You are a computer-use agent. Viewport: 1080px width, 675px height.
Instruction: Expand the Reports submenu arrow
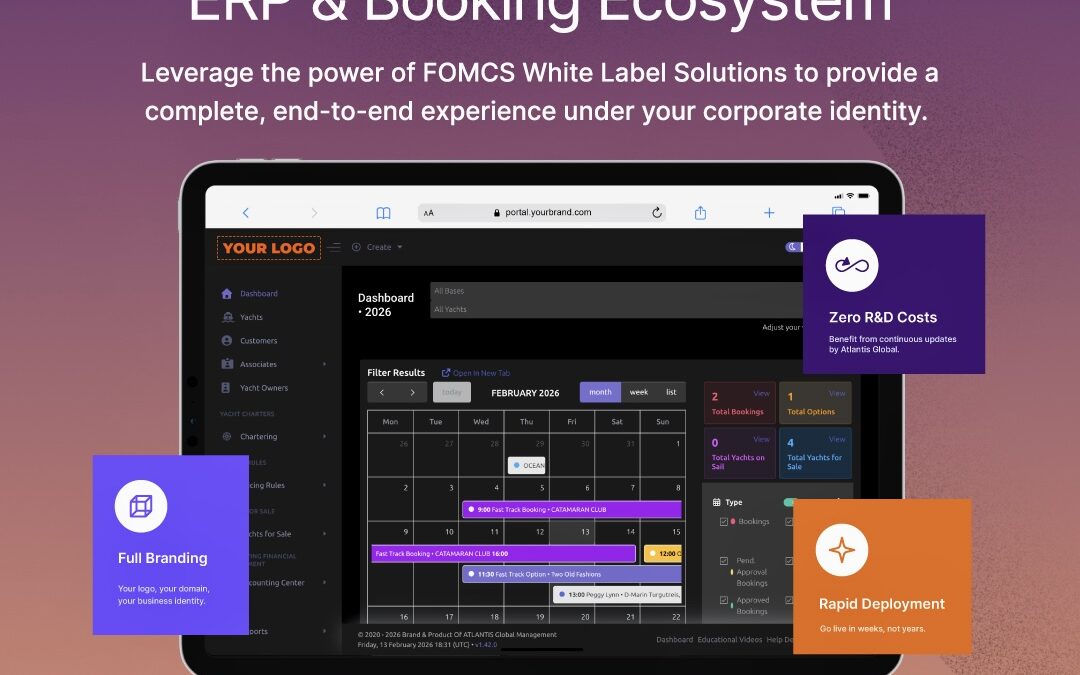[324, 631]
